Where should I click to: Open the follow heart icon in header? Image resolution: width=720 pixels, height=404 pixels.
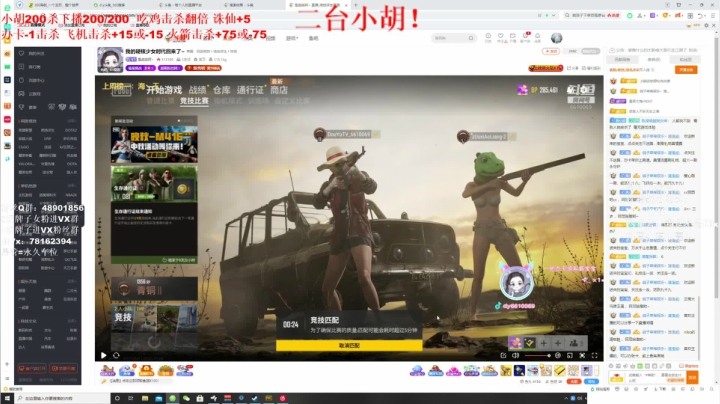(501, 38)
